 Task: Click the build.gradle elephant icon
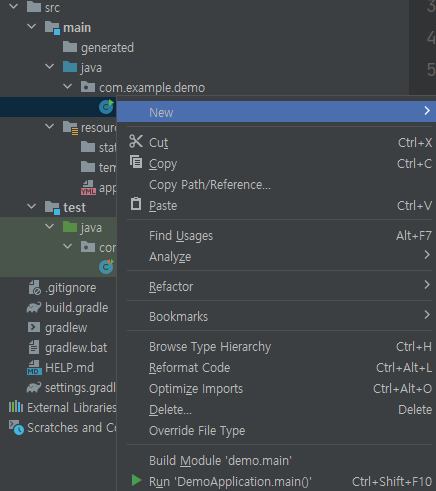tap(34, 307)
